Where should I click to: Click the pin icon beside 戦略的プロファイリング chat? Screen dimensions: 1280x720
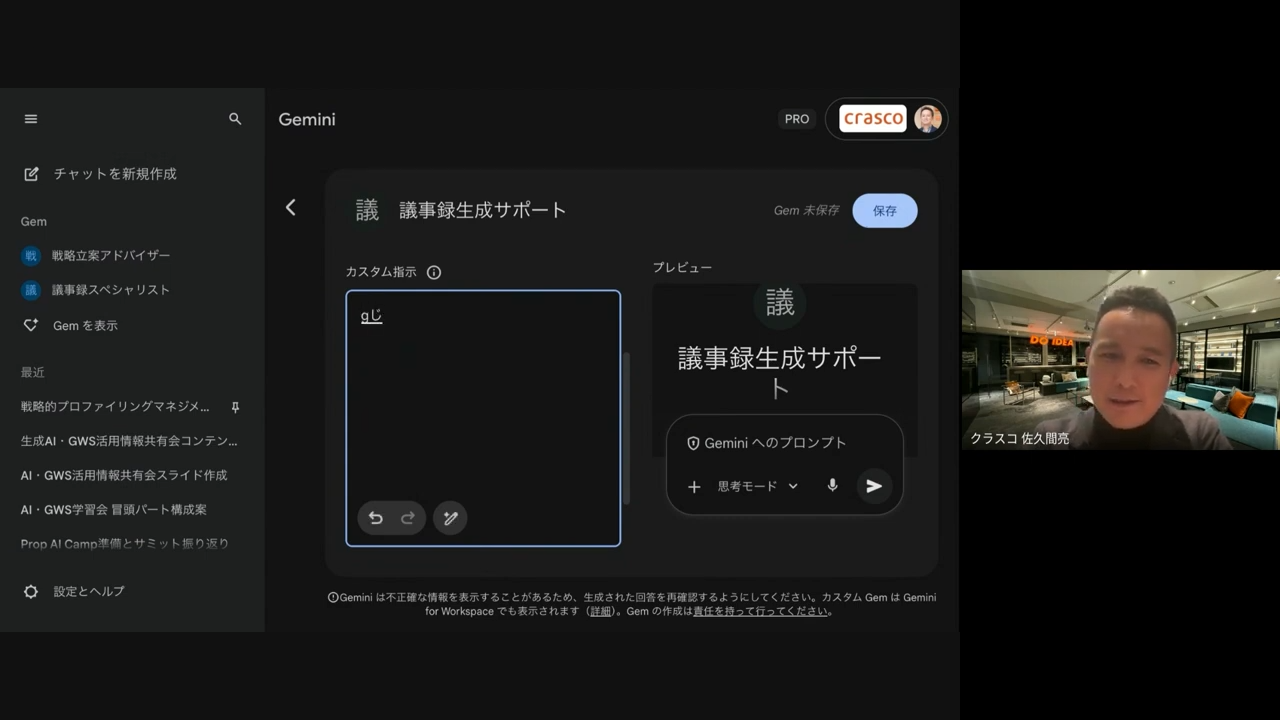(x=235, y=408)
